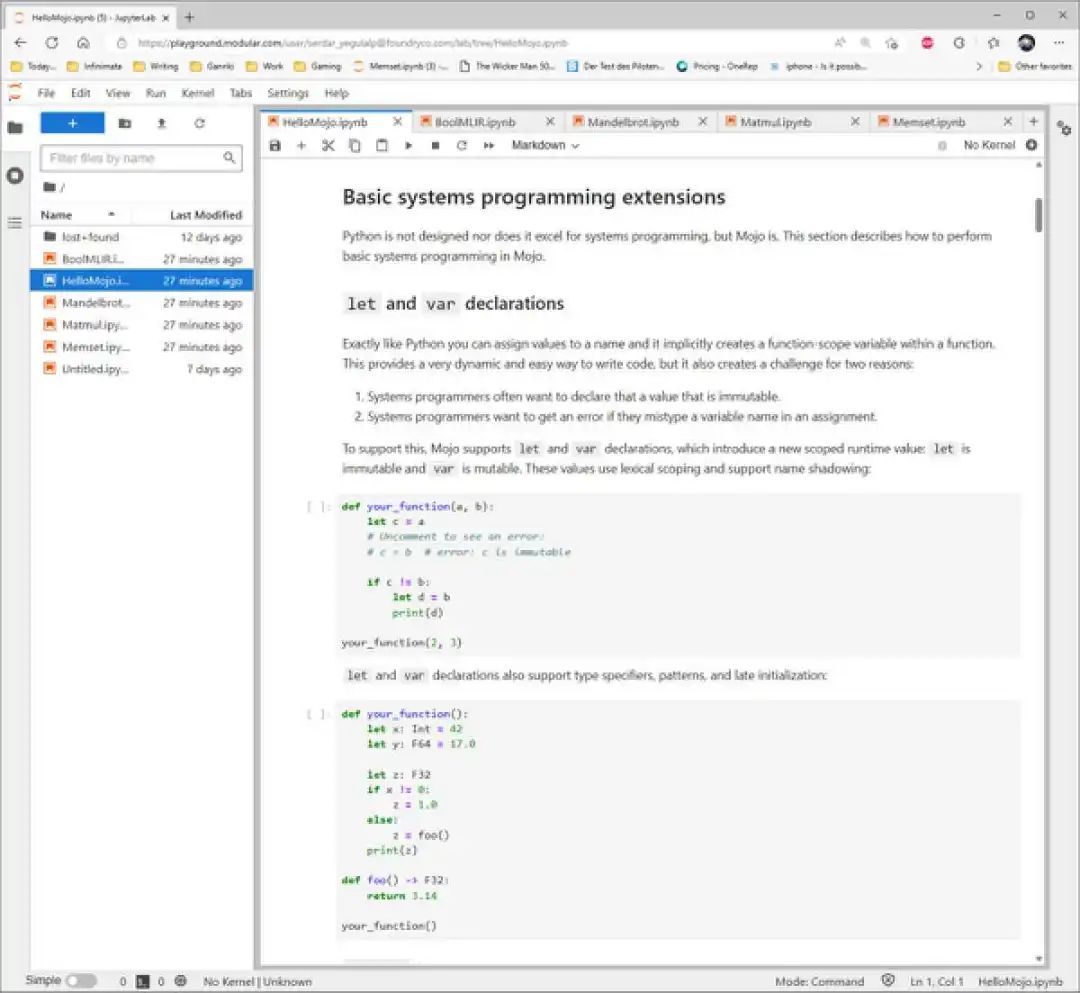The height and width of the screenshot is (993, 1080).
Task: Interrupt the kernel with stop icon
Action: (x=435, y=145)
